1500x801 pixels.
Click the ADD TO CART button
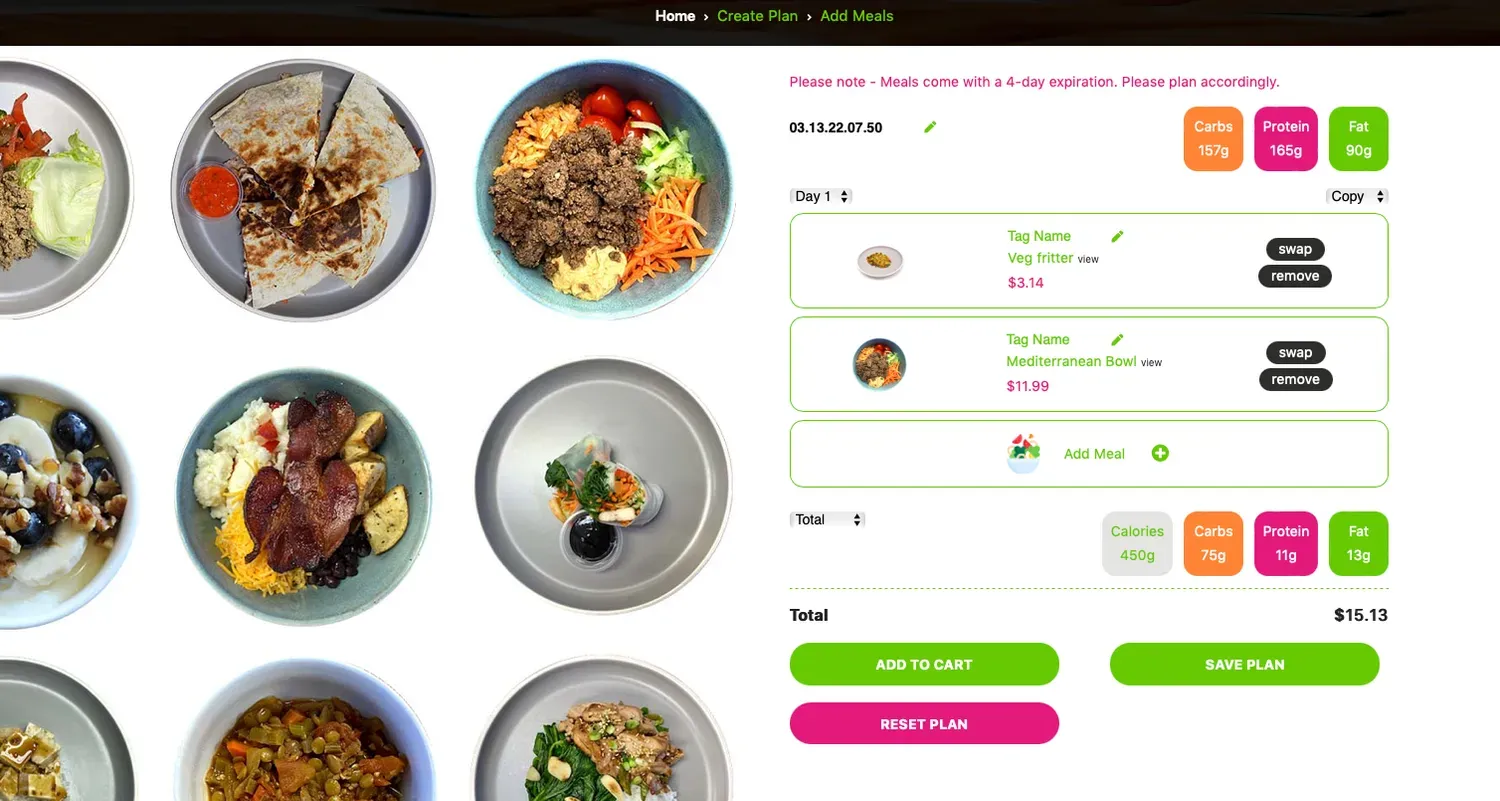[x=924, y=664]
